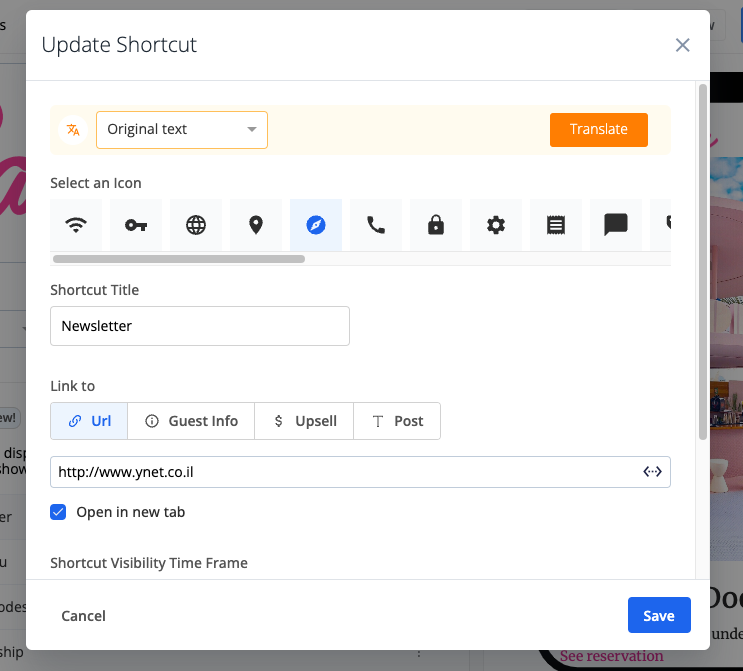Select the Post link type tab
Screen dimensions: 743x671
click(x=398, y=421)
